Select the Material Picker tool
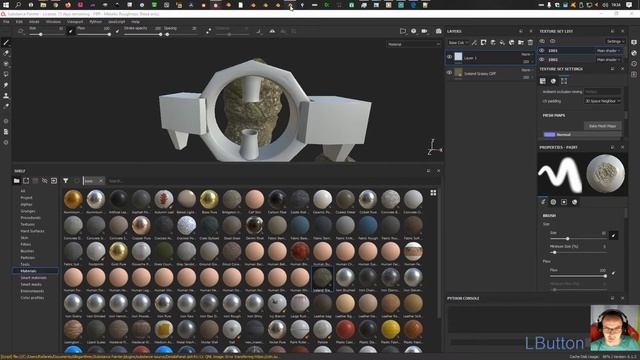Viewport: 640px width, 360px height. (6, 106)
